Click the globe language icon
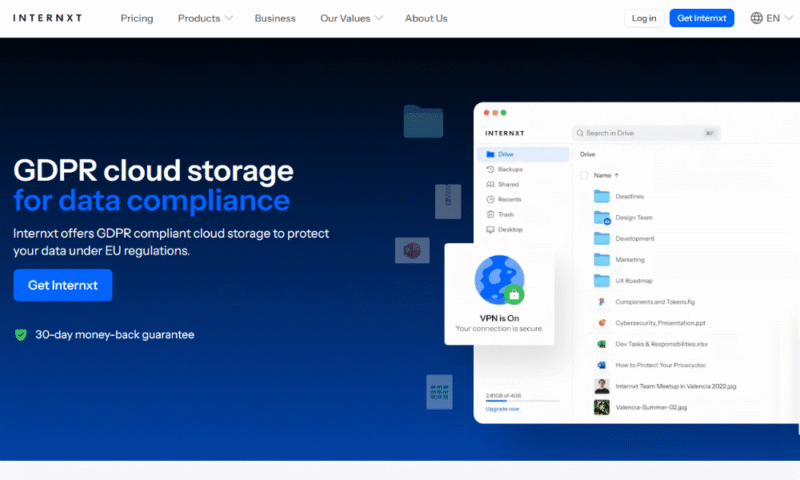The height and width of the screenshot is (480, 800). coord(756,18)
